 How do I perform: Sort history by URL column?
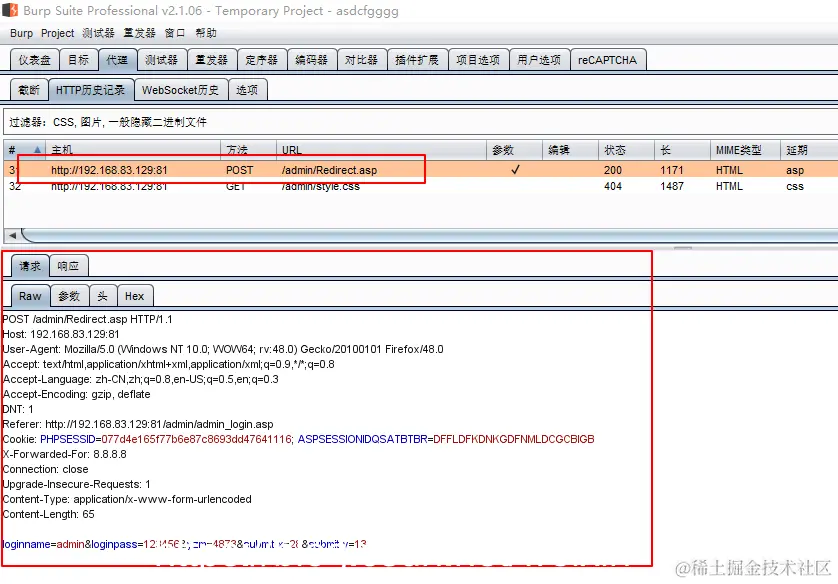click(x=381, y=150)
